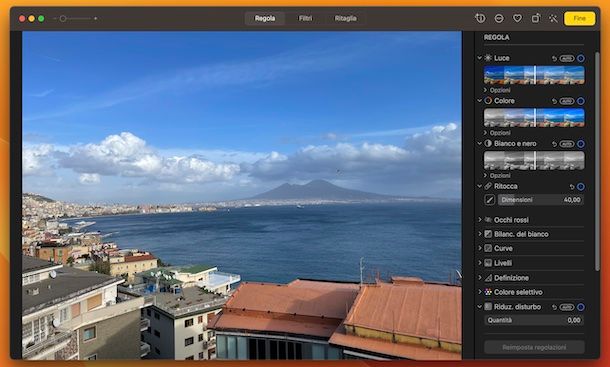Click the more options ellipsis icon
Viewport: 610px width, 367px height.
(x=499, y=18)
